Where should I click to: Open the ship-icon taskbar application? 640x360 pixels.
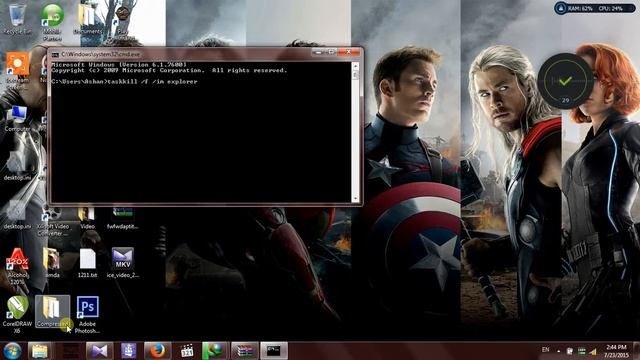point(129,351)
